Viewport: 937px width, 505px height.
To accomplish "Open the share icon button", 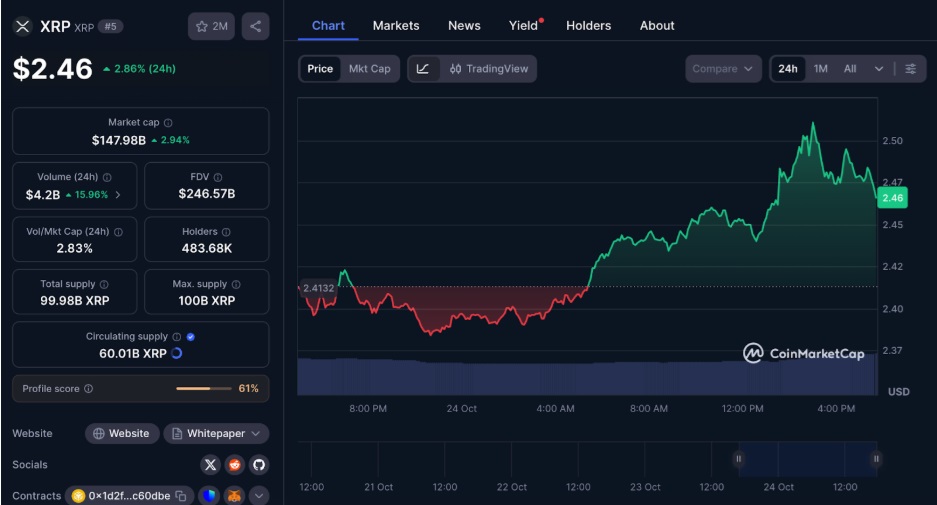I will (x=255, y=26).
